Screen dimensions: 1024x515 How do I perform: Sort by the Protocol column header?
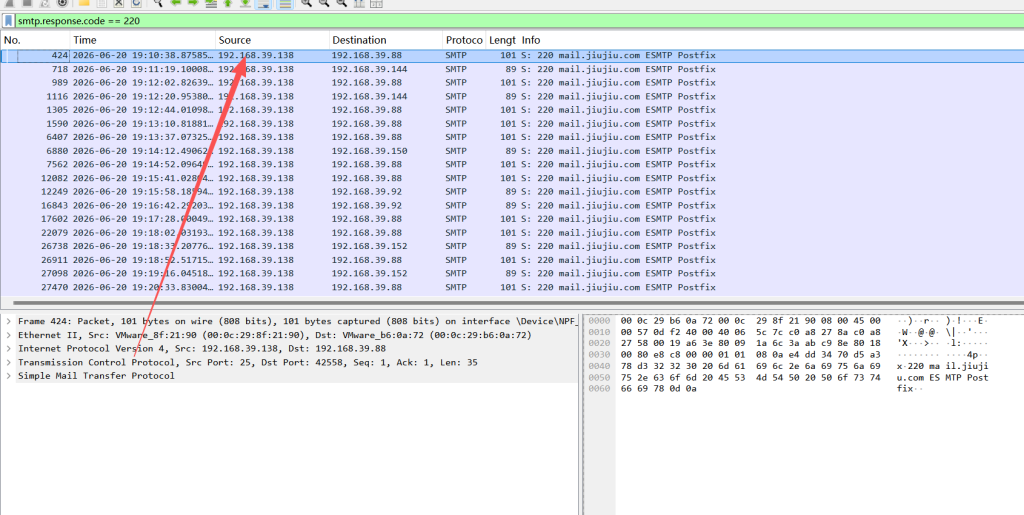pos(464,40)
